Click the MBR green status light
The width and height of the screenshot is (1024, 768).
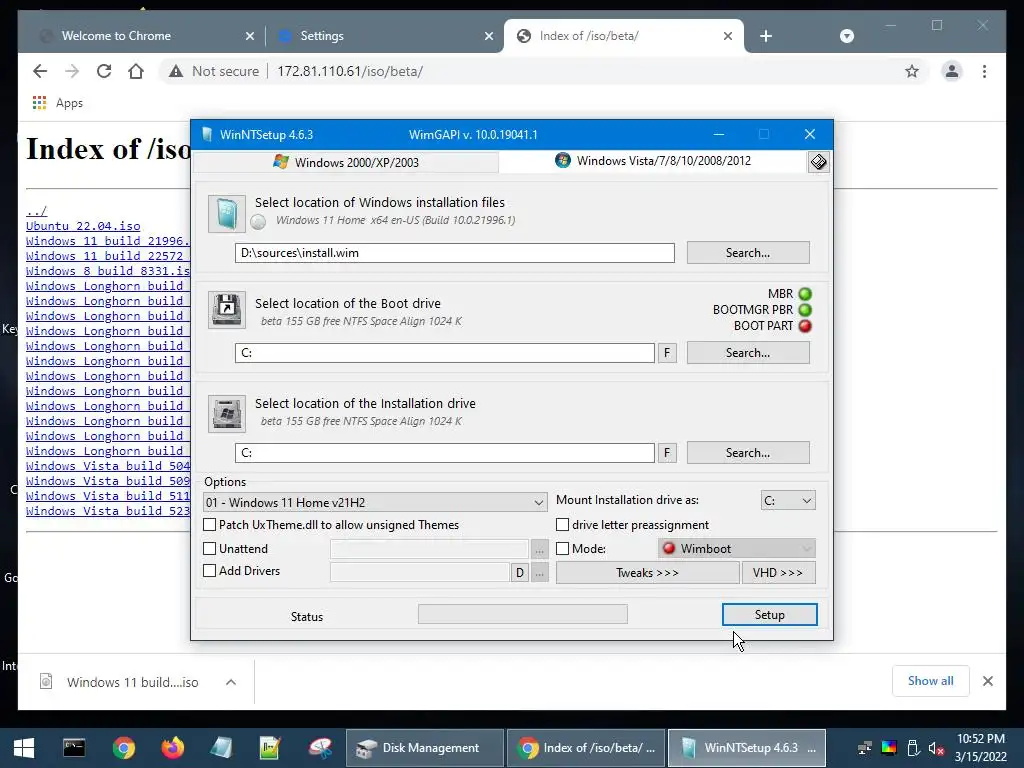point(805,294)
